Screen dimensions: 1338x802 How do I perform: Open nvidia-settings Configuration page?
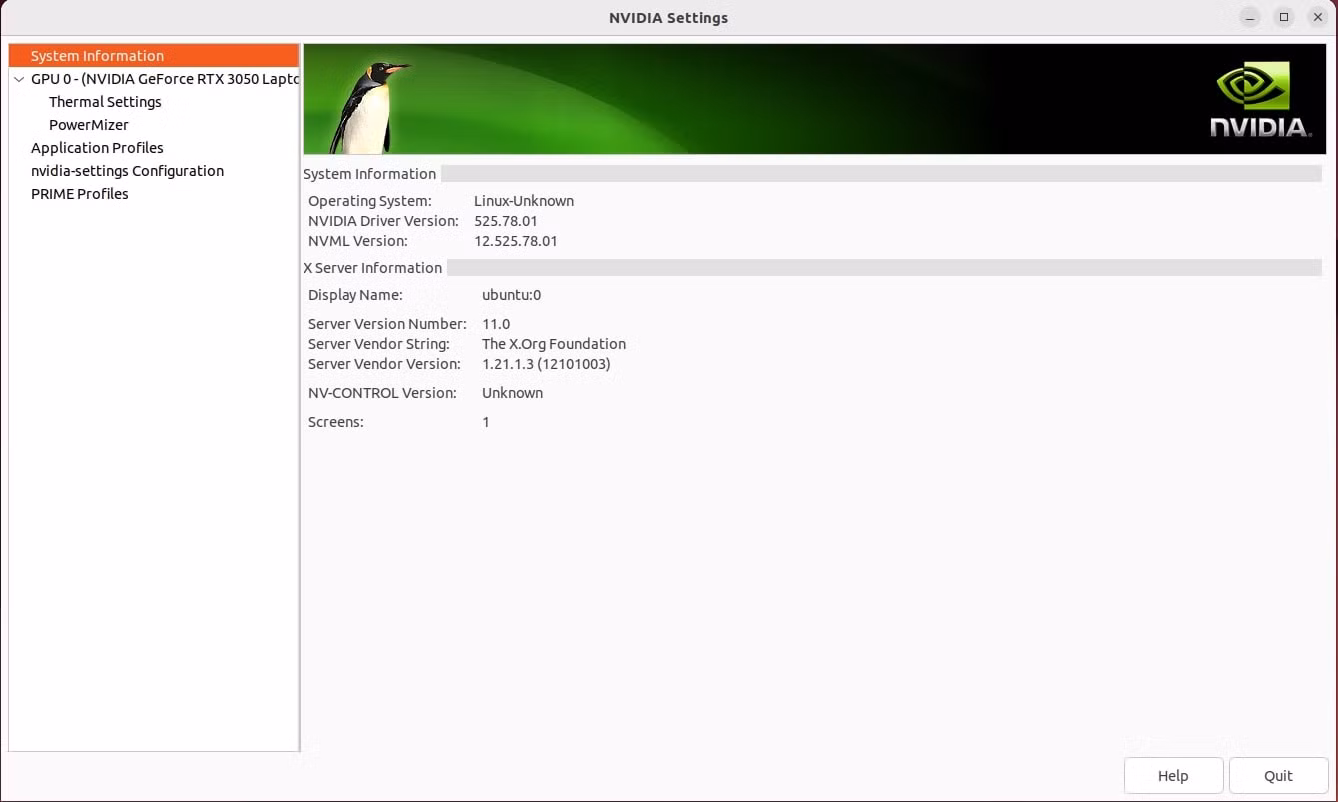coord(127,171)
